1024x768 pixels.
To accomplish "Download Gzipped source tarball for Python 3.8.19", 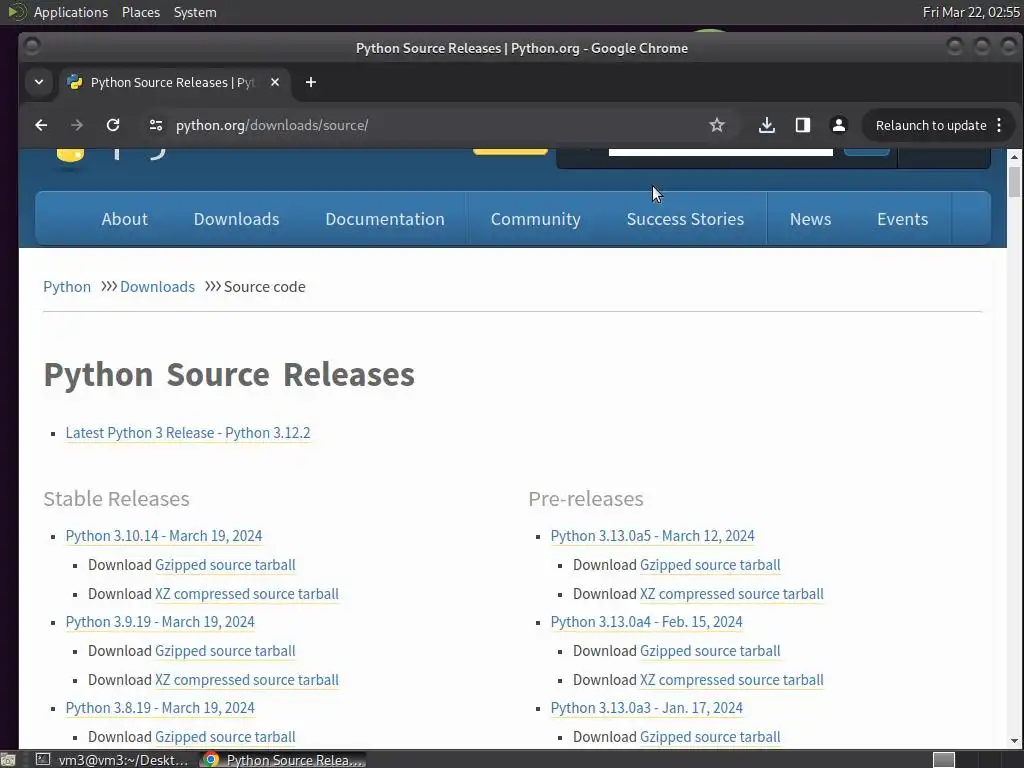I will point(225,737).
